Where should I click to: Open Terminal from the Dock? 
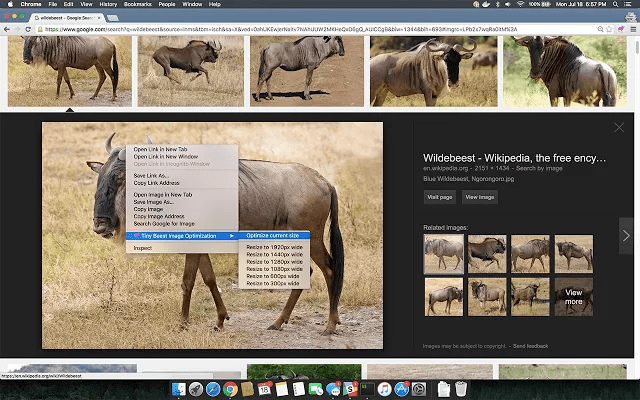(367, 389)
